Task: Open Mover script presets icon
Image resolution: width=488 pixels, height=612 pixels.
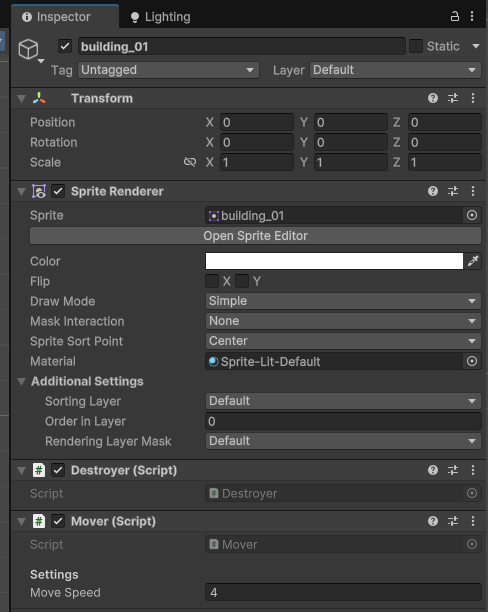Action: [x=453, y=521]
